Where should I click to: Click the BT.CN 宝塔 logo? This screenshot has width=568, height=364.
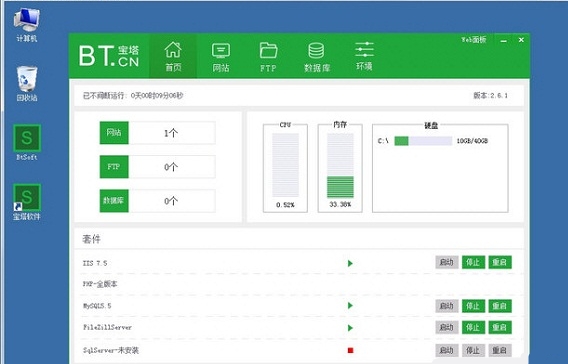[109, 56]
